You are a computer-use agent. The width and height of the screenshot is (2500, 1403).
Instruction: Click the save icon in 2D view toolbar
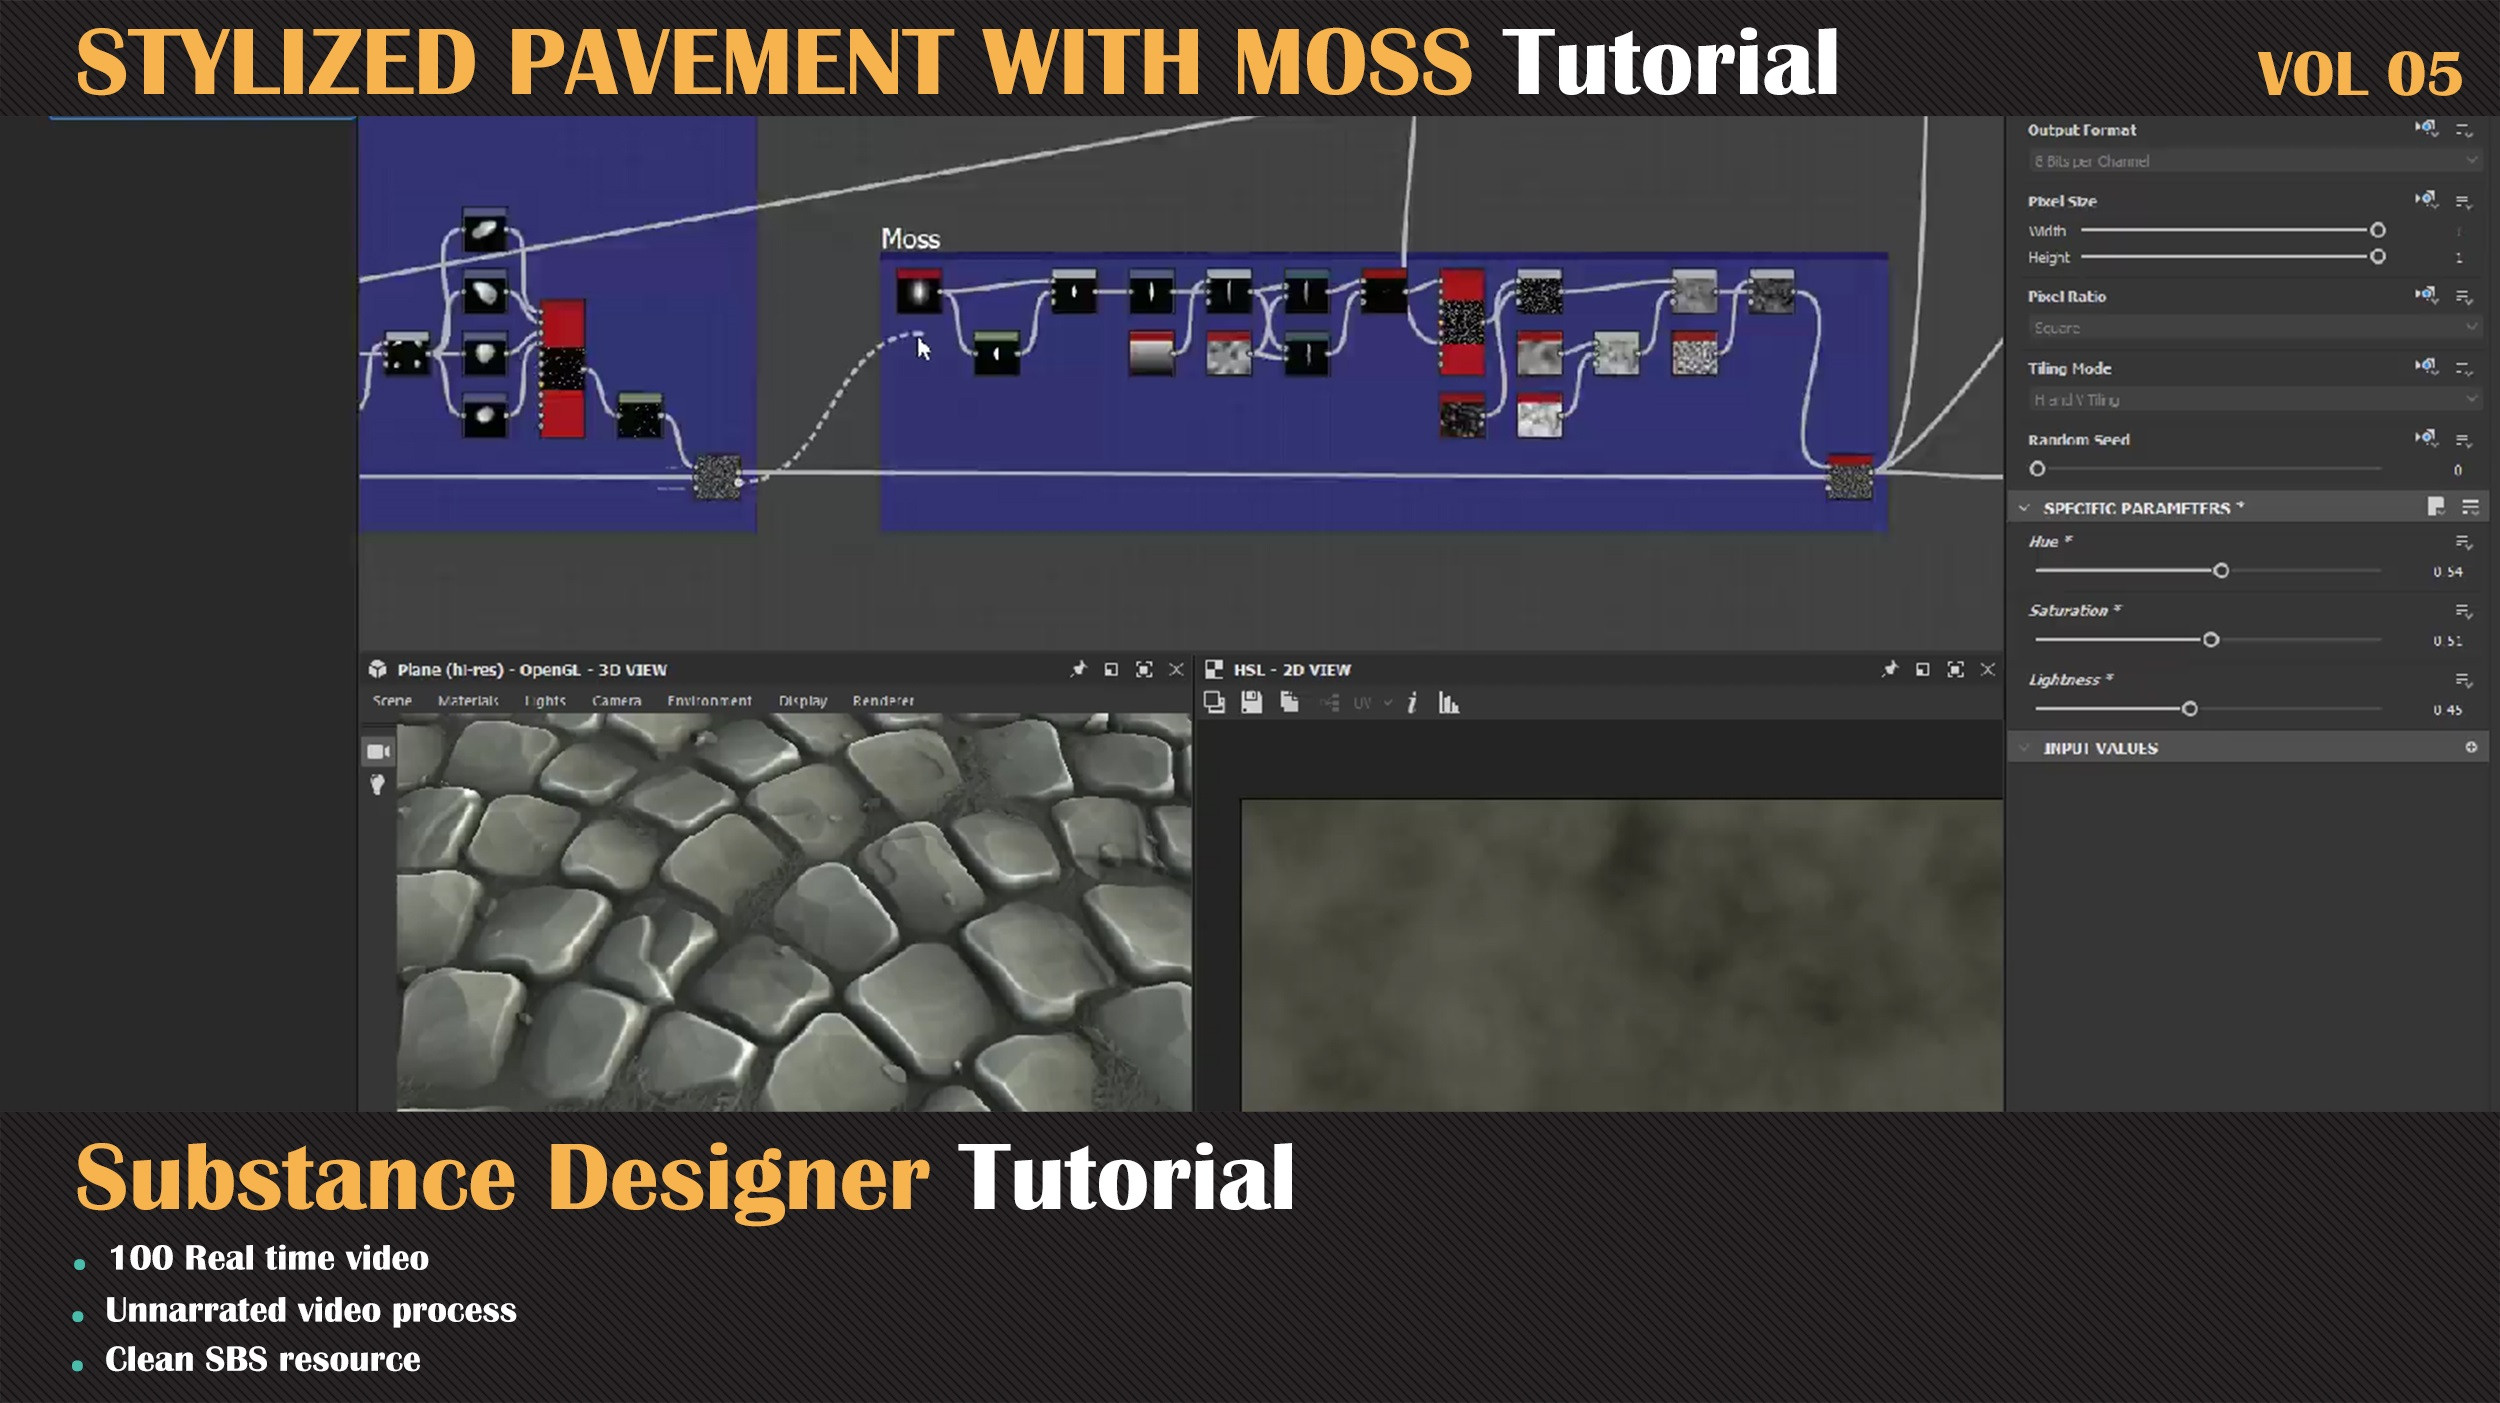point(1251,702)
